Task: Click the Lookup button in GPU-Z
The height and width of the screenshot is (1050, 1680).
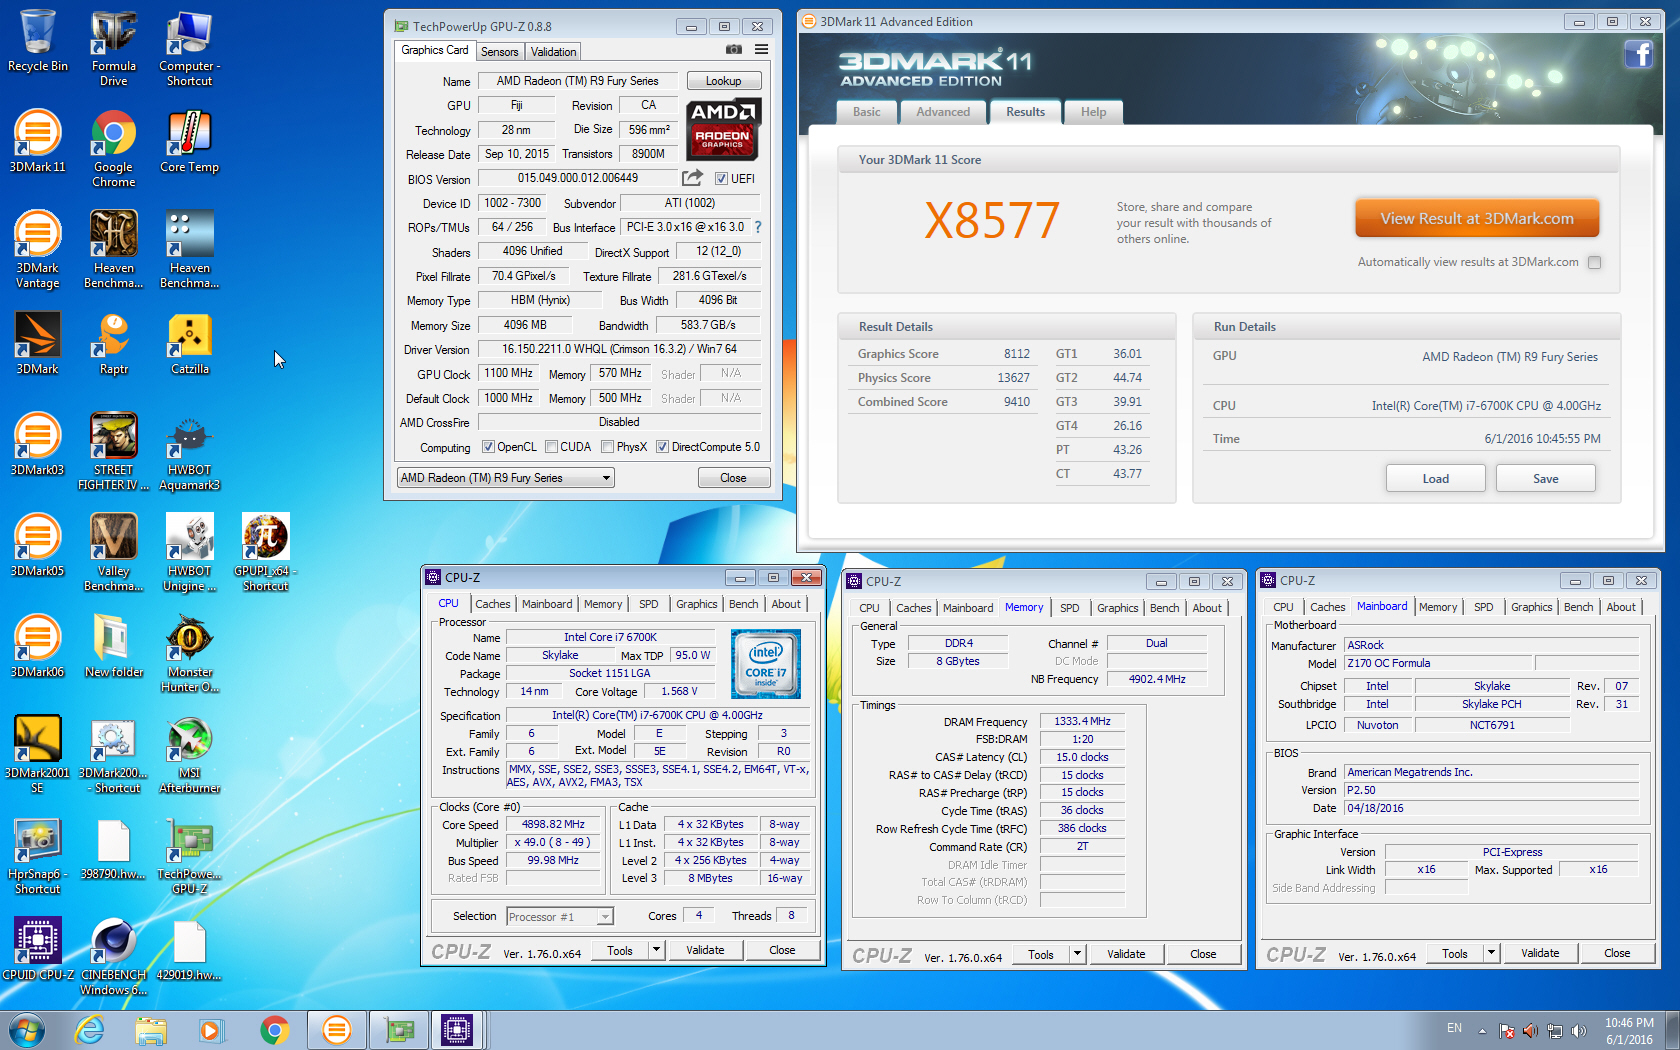Action: tap(723, 81)
